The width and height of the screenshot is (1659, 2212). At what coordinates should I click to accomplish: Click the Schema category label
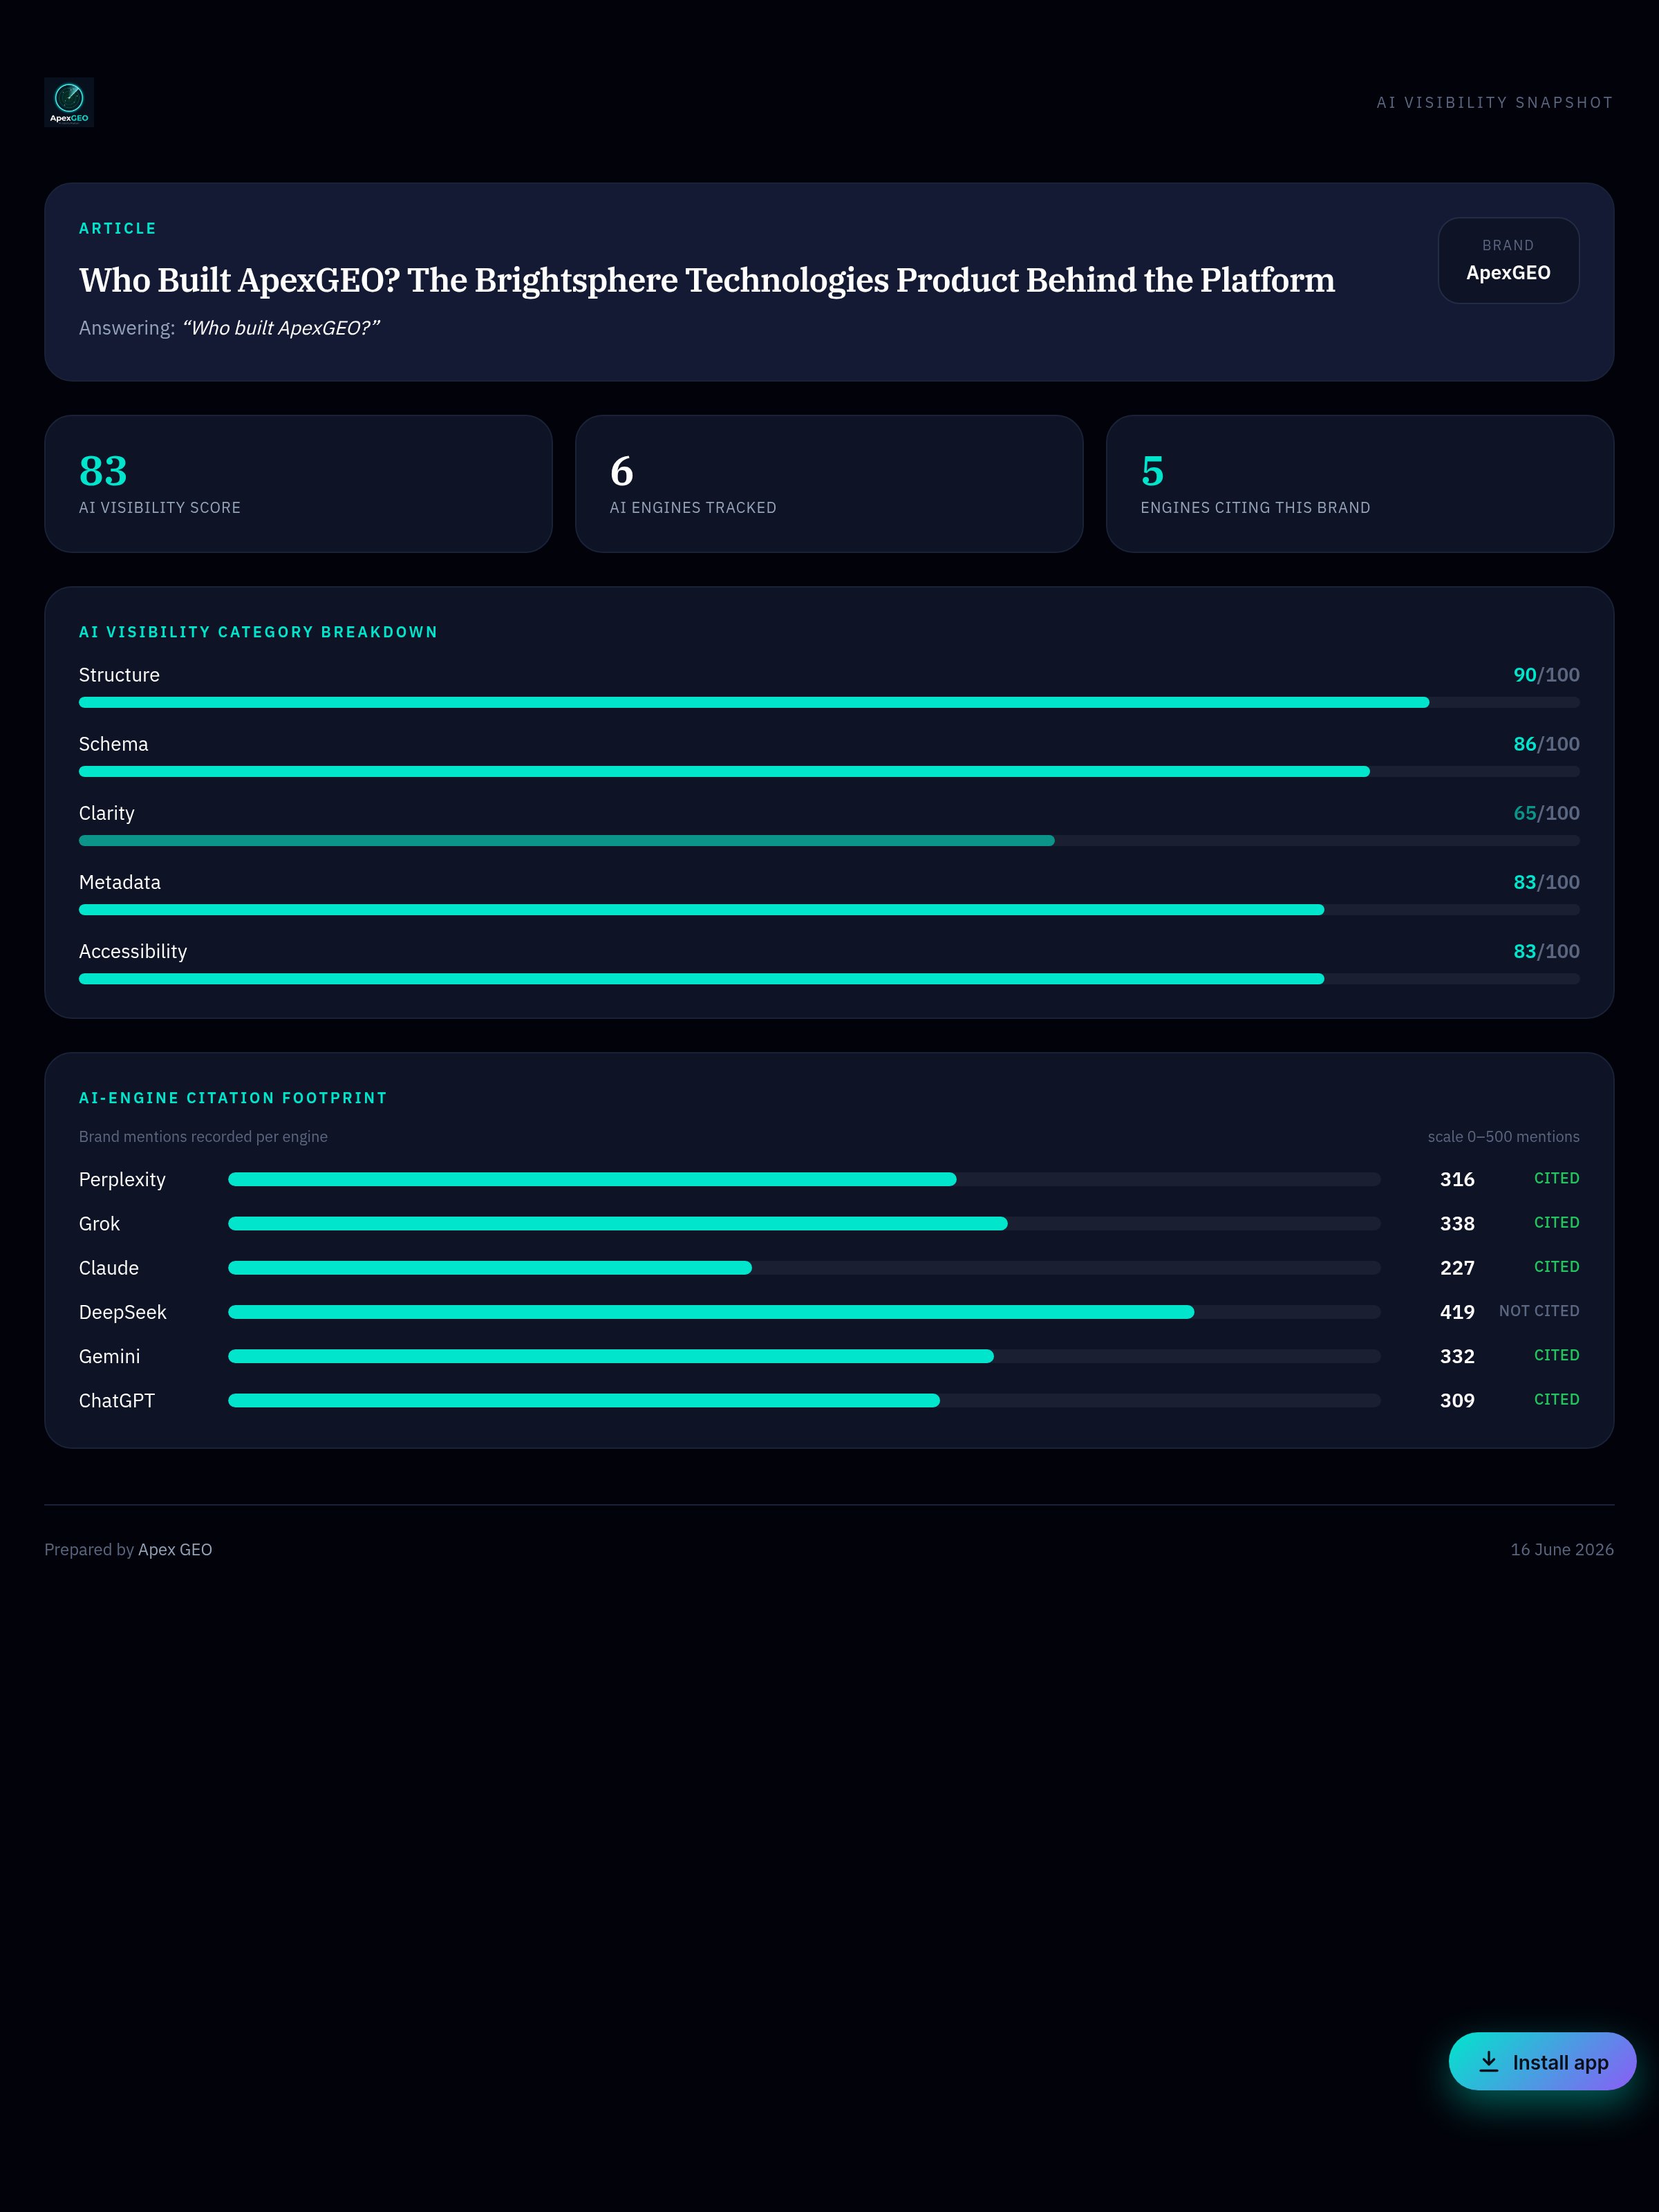pos(113,744)
